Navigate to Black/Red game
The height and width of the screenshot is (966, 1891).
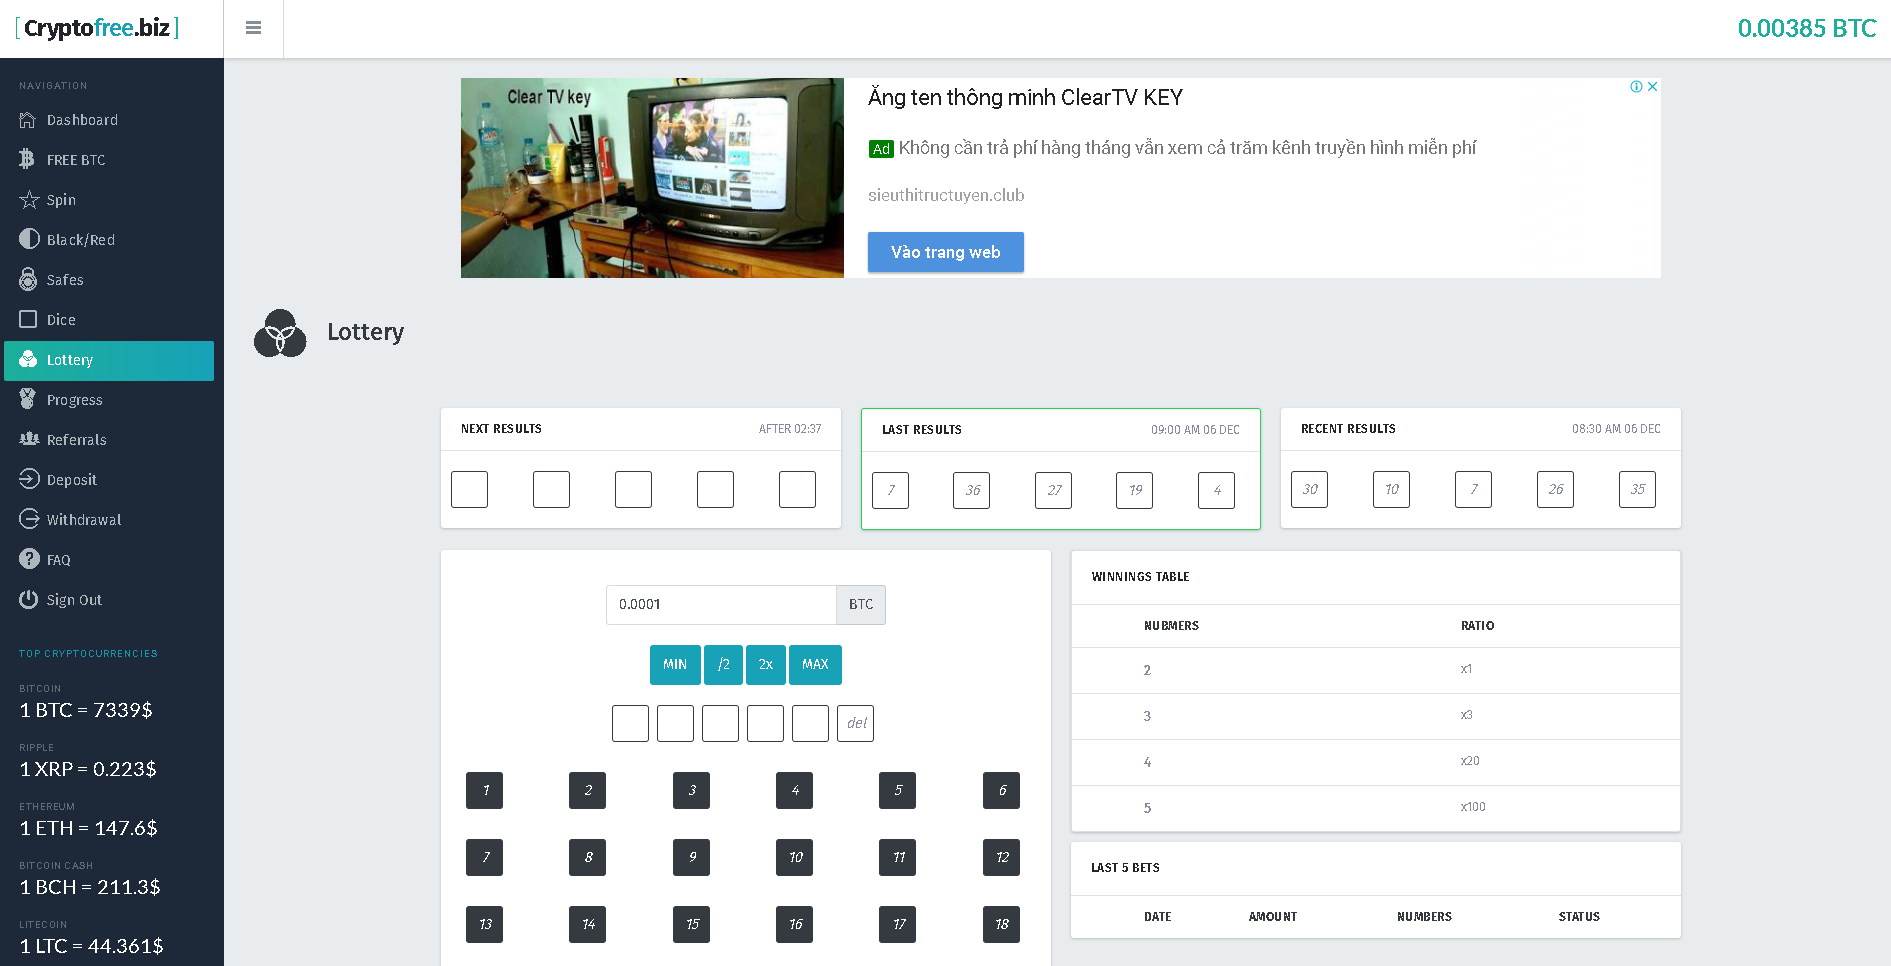[x=81, y=240]
